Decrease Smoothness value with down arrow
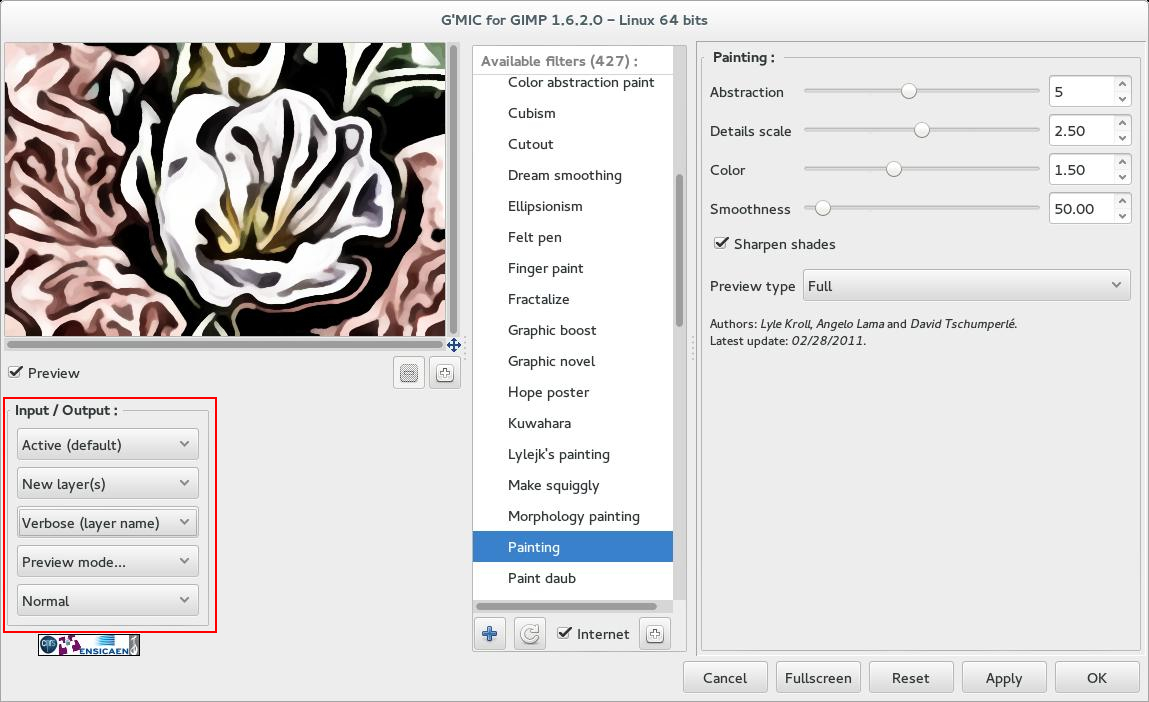 pos(1123,216)
